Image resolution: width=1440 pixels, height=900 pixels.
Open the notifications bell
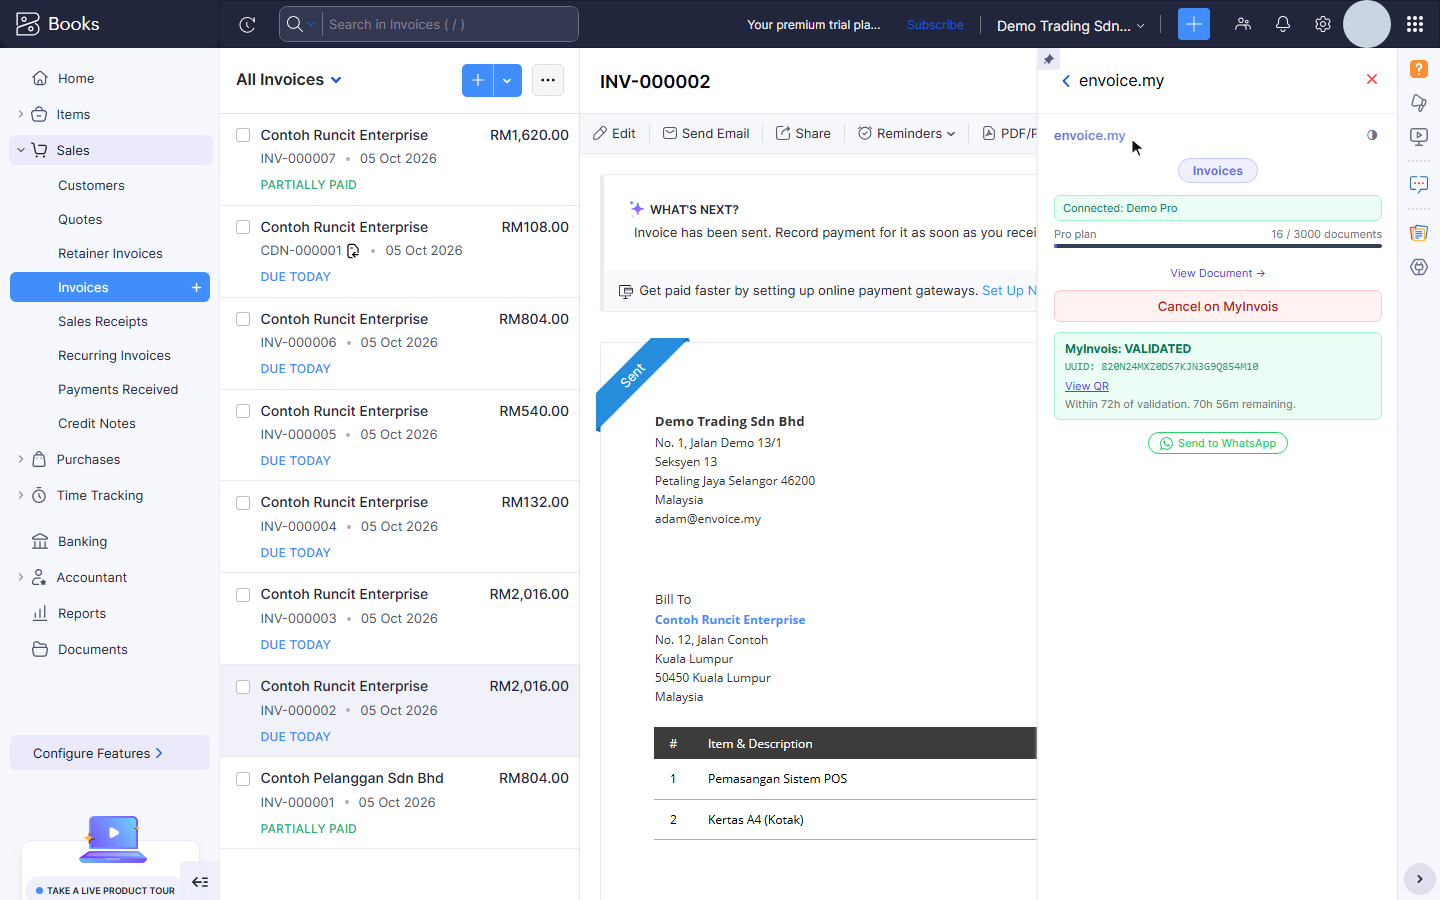[1283, 24]
